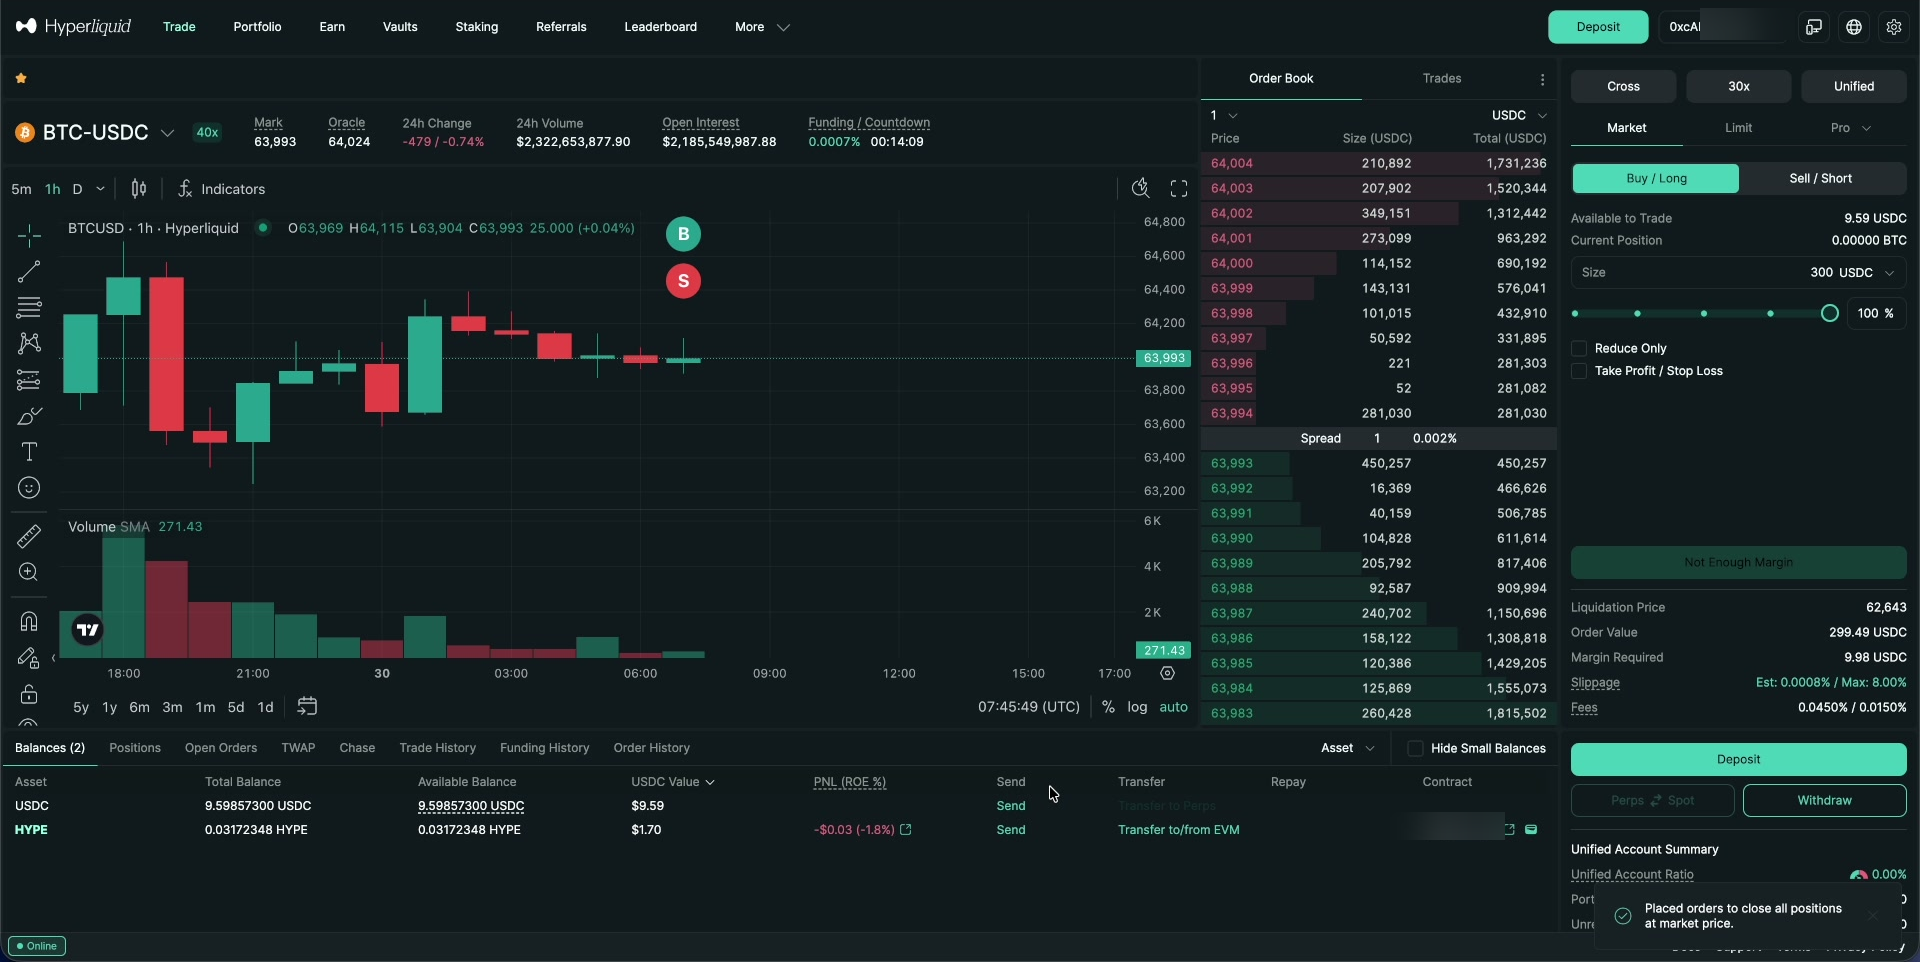
Task: Open the language globe selector
Action: (1854, 27)
